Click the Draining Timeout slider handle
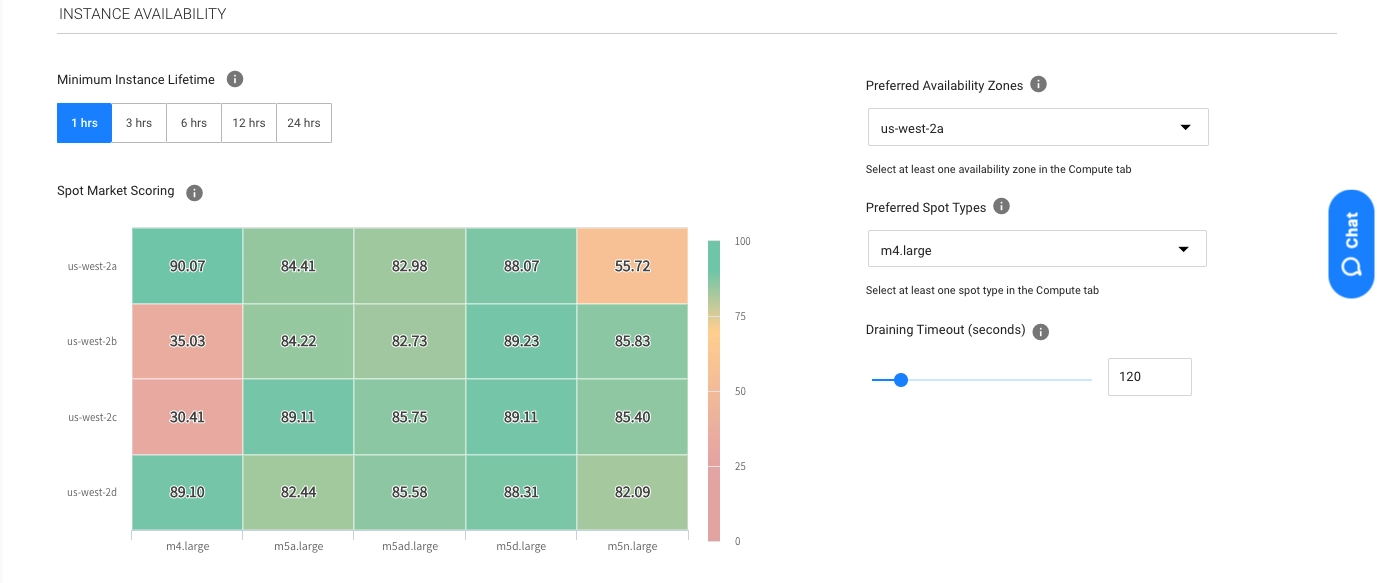The image size is (1377, 583). tap(901, 380)
